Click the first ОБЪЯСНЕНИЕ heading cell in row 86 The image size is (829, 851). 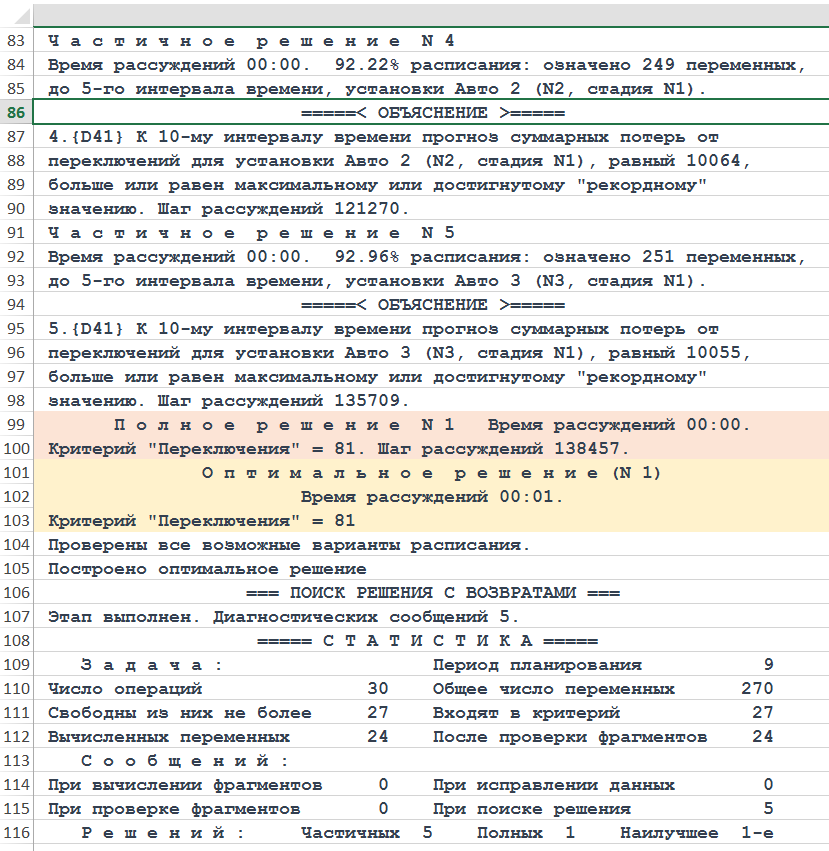pyautogui.click(x=432, y=113)
